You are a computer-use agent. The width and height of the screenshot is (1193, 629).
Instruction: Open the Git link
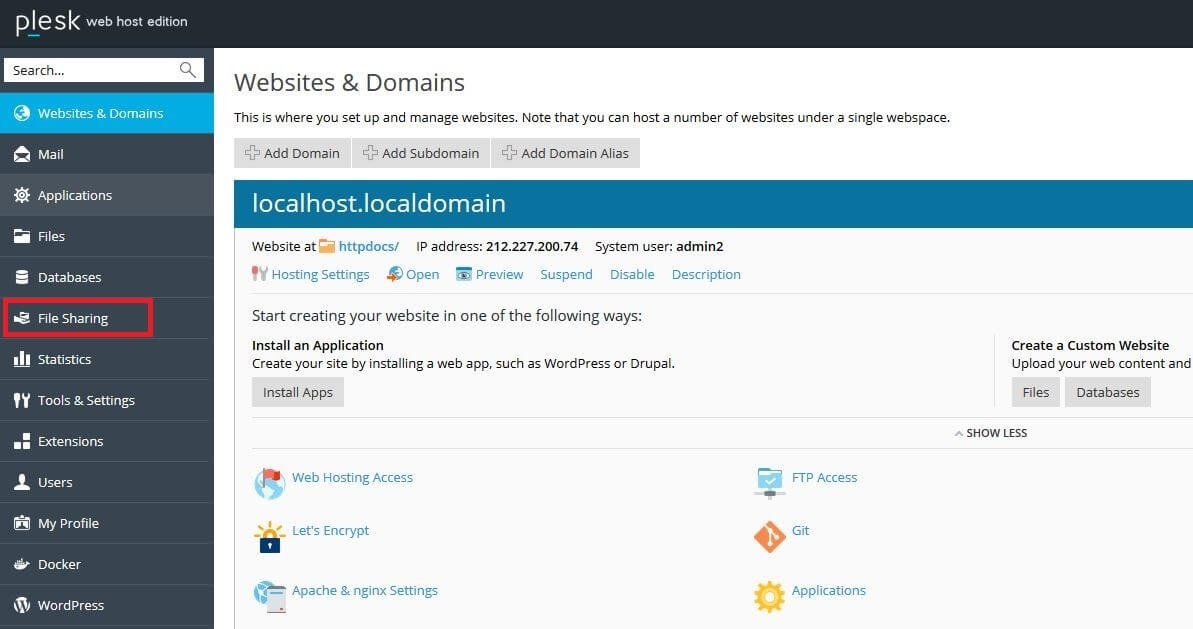click(x=800, y=531)
